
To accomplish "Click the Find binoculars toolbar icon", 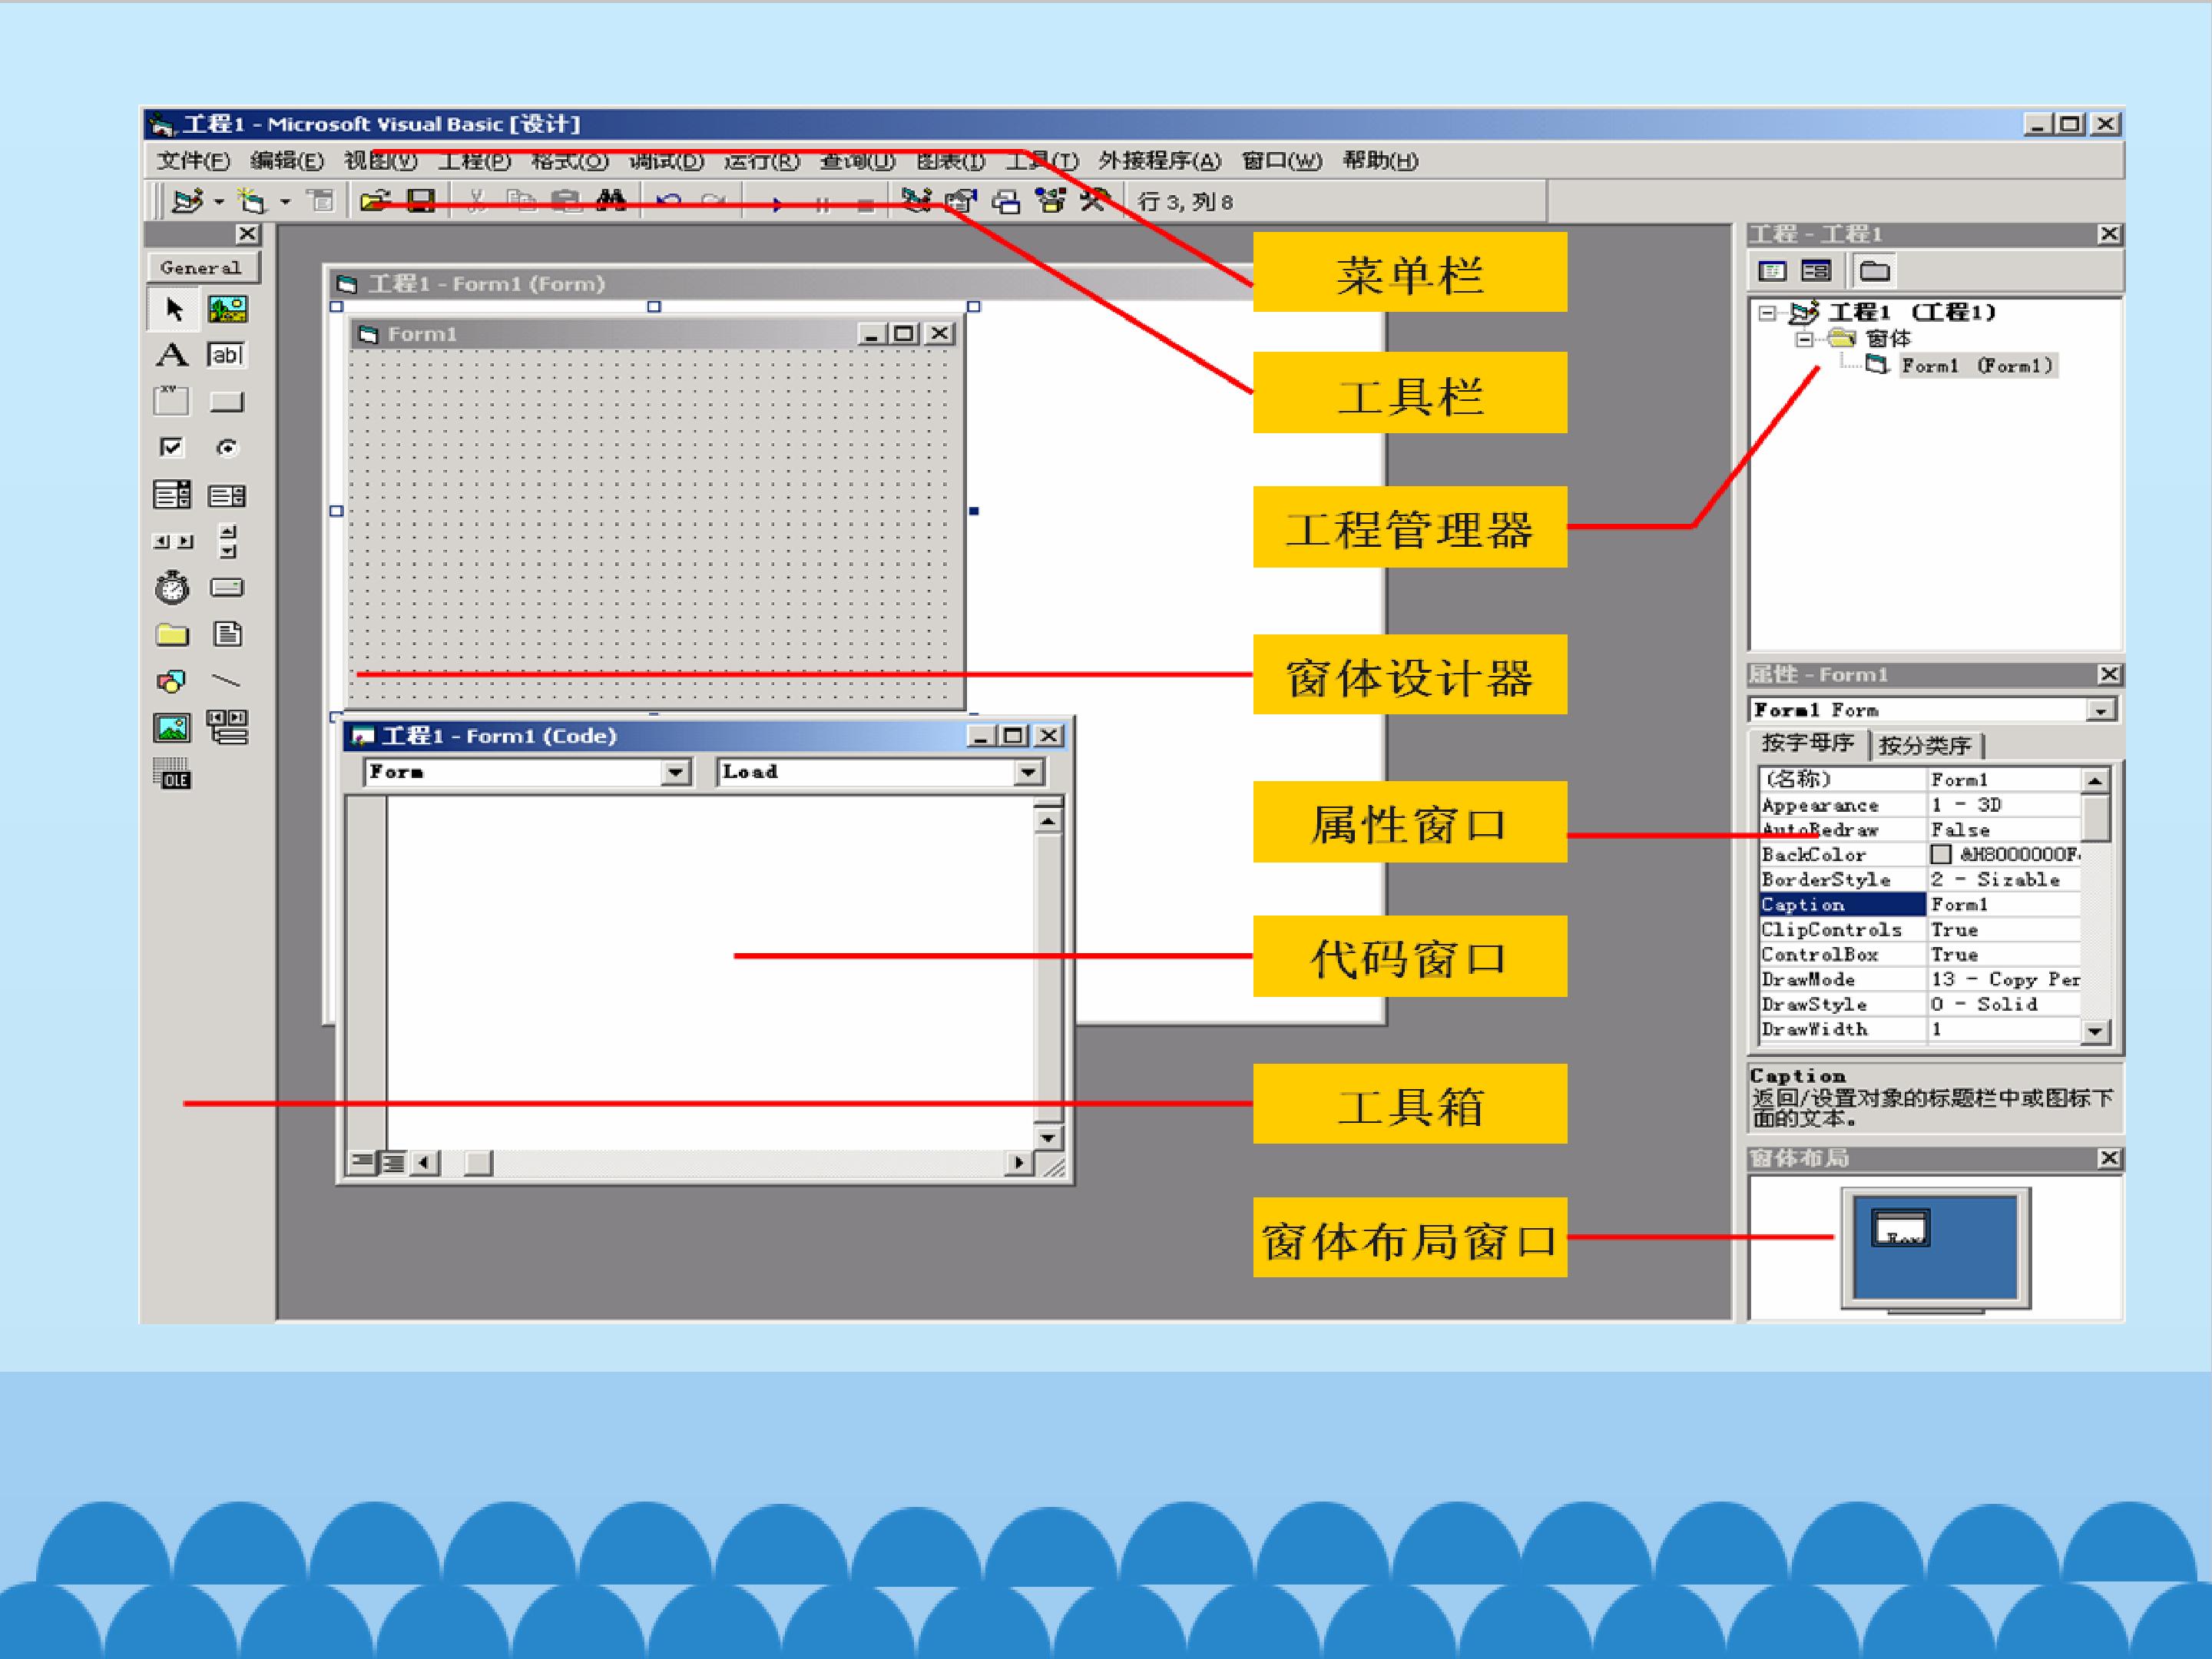I will (611, 201).
